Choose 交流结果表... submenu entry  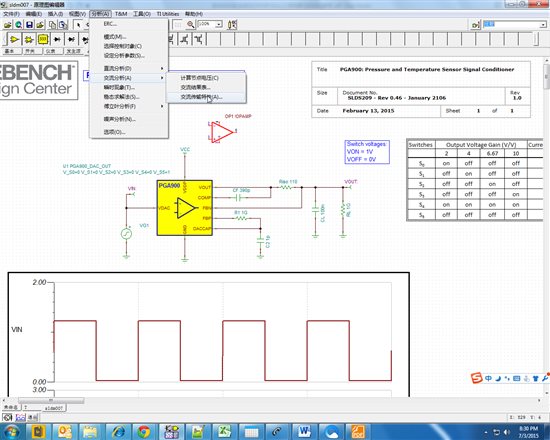click(206, 87)
